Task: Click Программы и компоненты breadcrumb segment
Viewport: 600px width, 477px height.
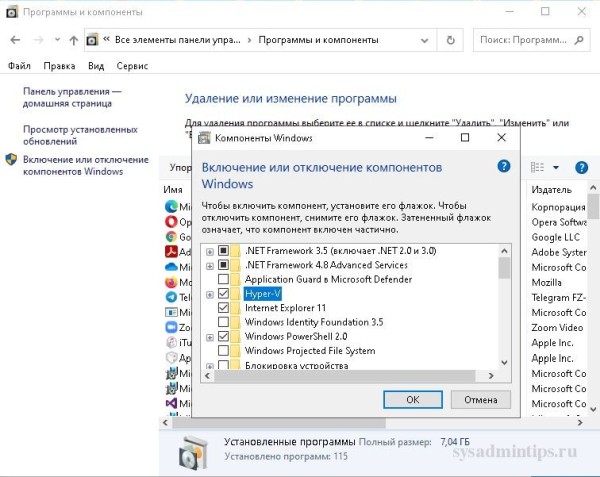Action: [x=318, y=40]
